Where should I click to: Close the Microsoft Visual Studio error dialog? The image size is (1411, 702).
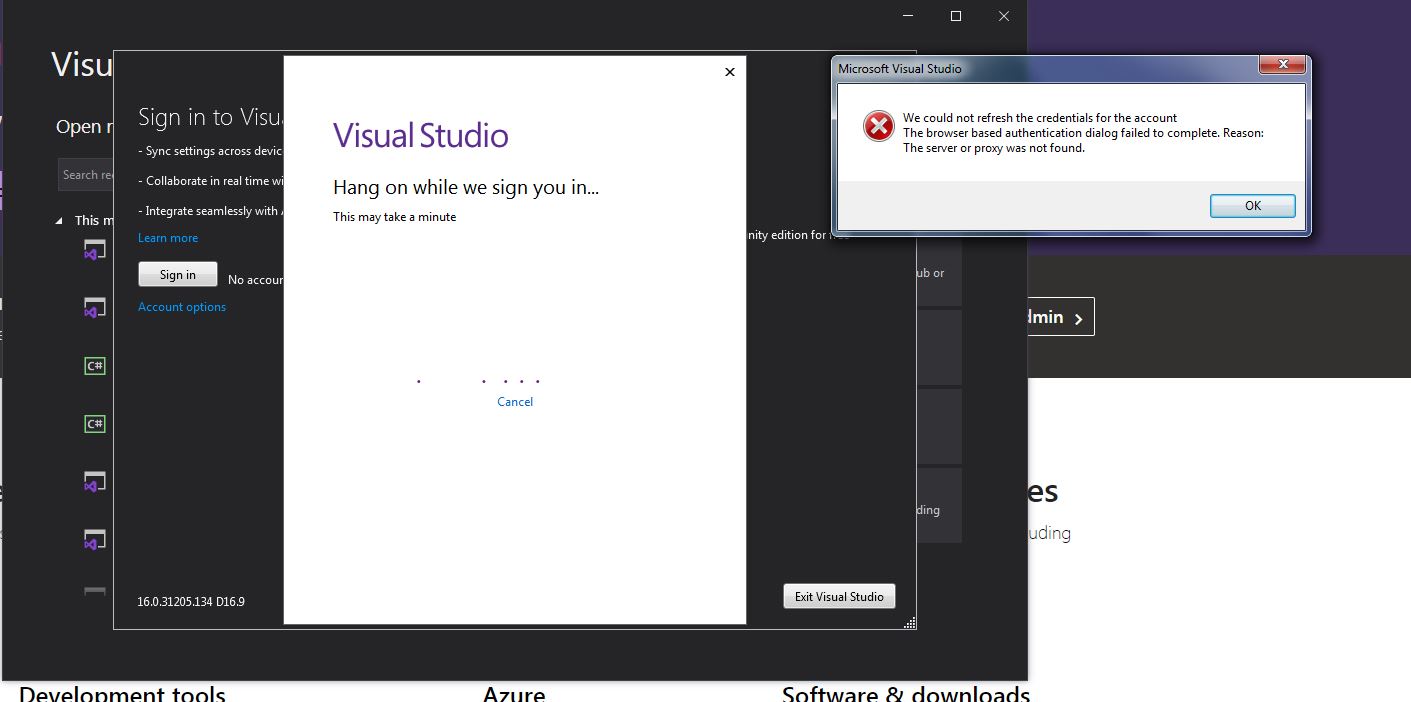1281,66
